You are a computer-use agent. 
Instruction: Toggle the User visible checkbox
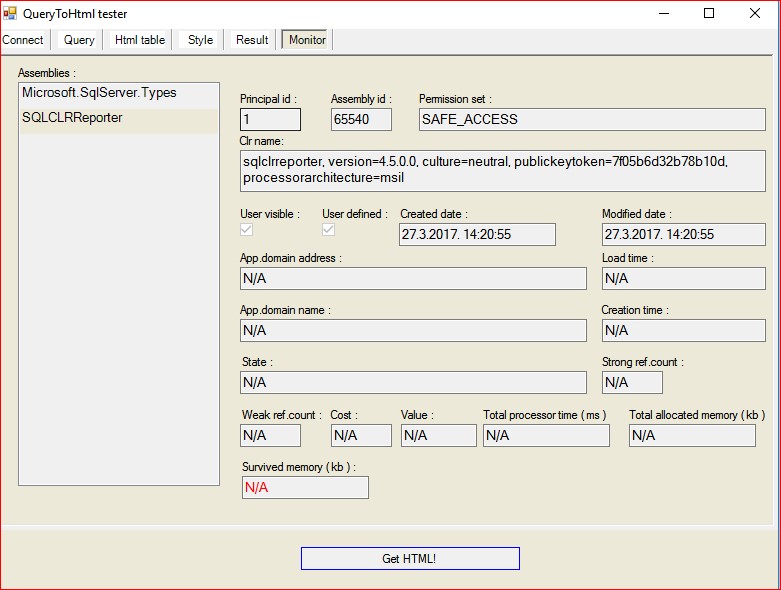click(x=247, y=229)
